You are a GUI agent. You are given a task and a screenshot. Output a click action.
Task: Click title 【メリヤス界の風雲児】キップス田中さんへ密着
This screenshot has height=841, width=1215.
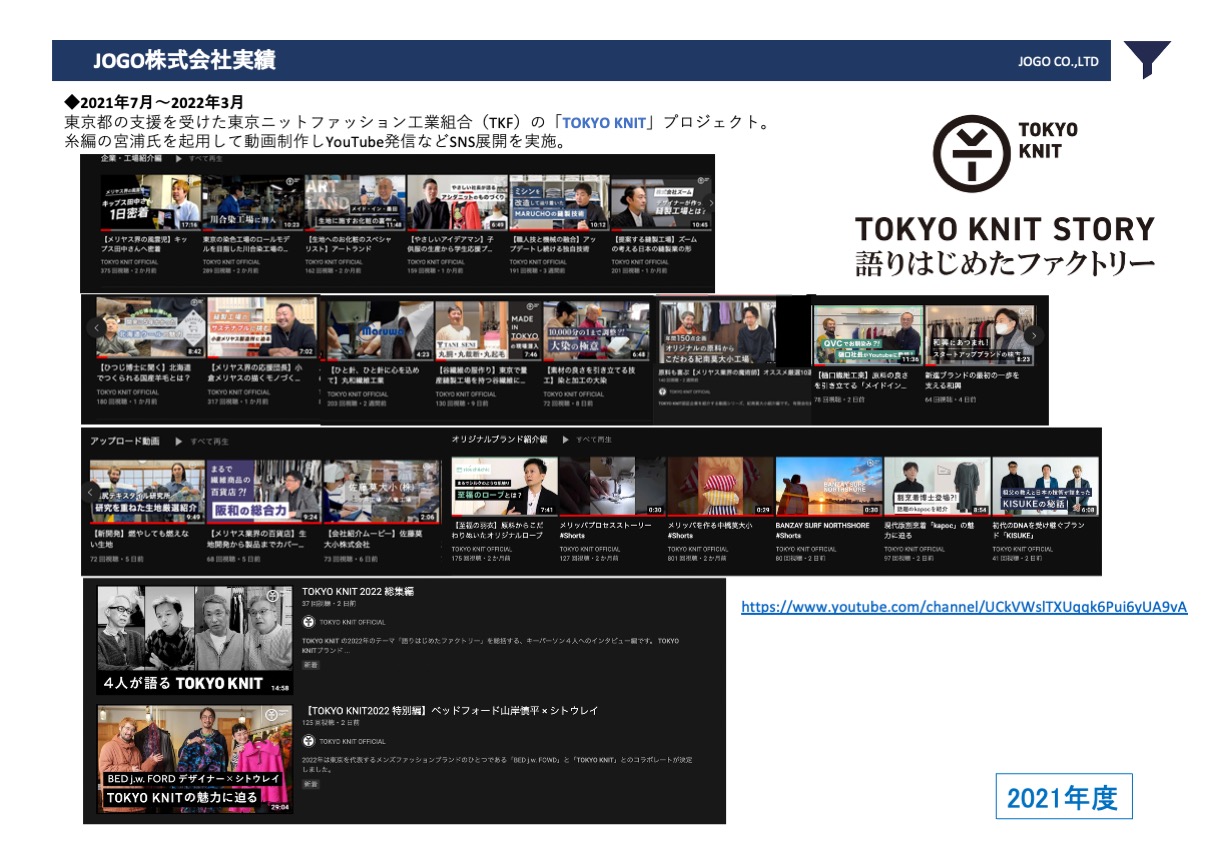[x=146, y=245]
